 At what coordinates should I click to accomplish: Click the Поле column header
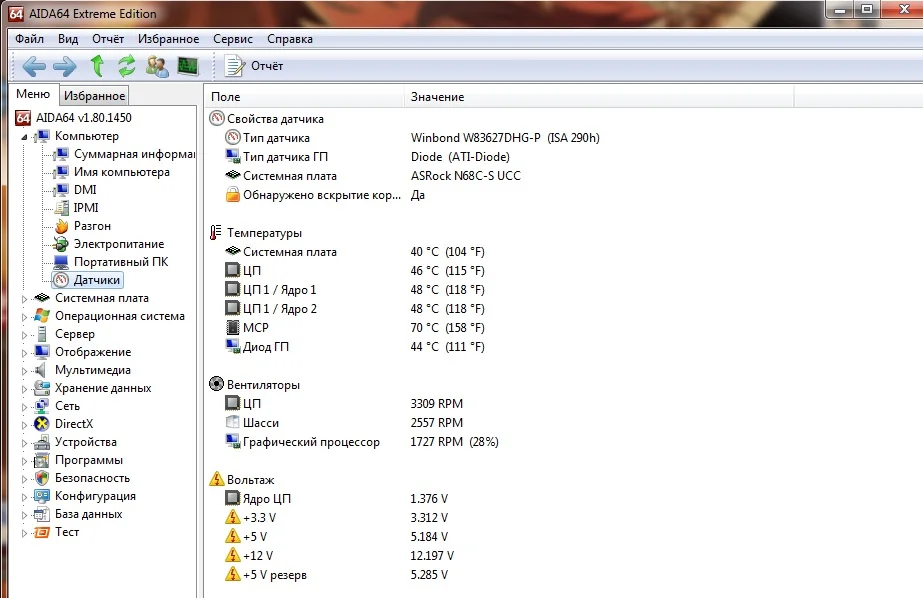point(305,97)
